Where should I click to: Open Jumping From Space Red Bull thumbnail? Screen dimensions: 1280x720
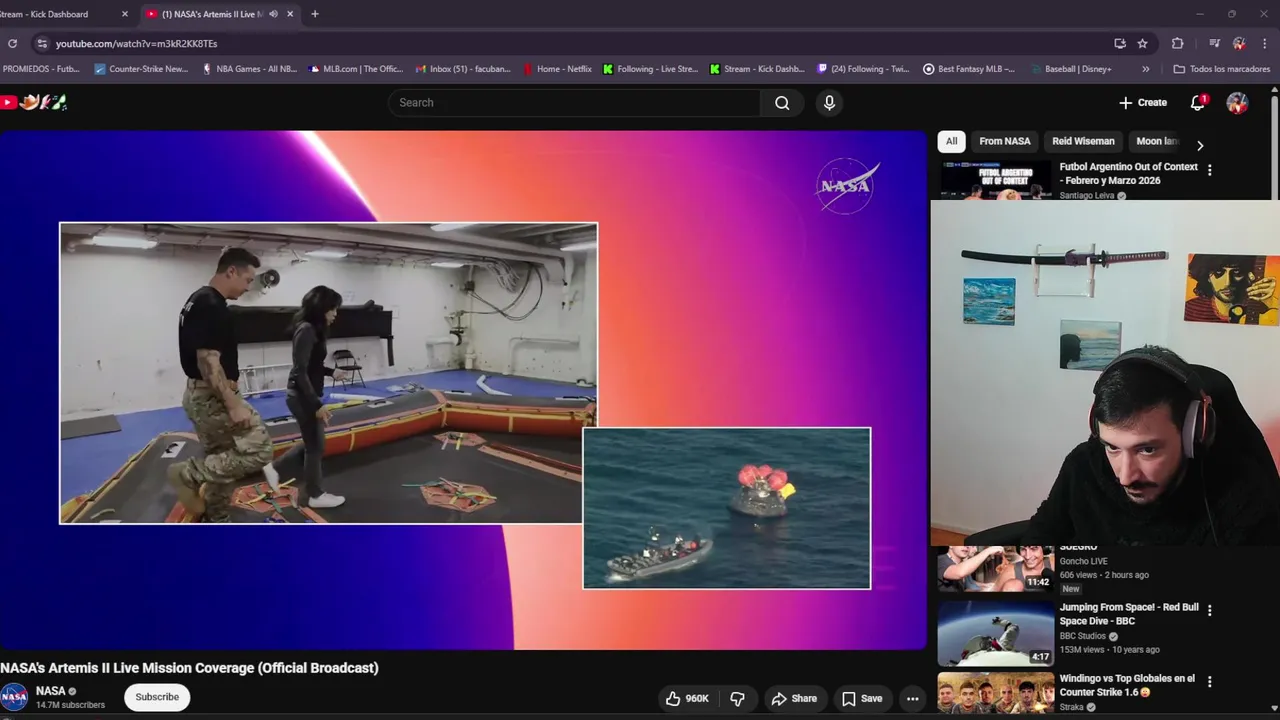point(996,633)
